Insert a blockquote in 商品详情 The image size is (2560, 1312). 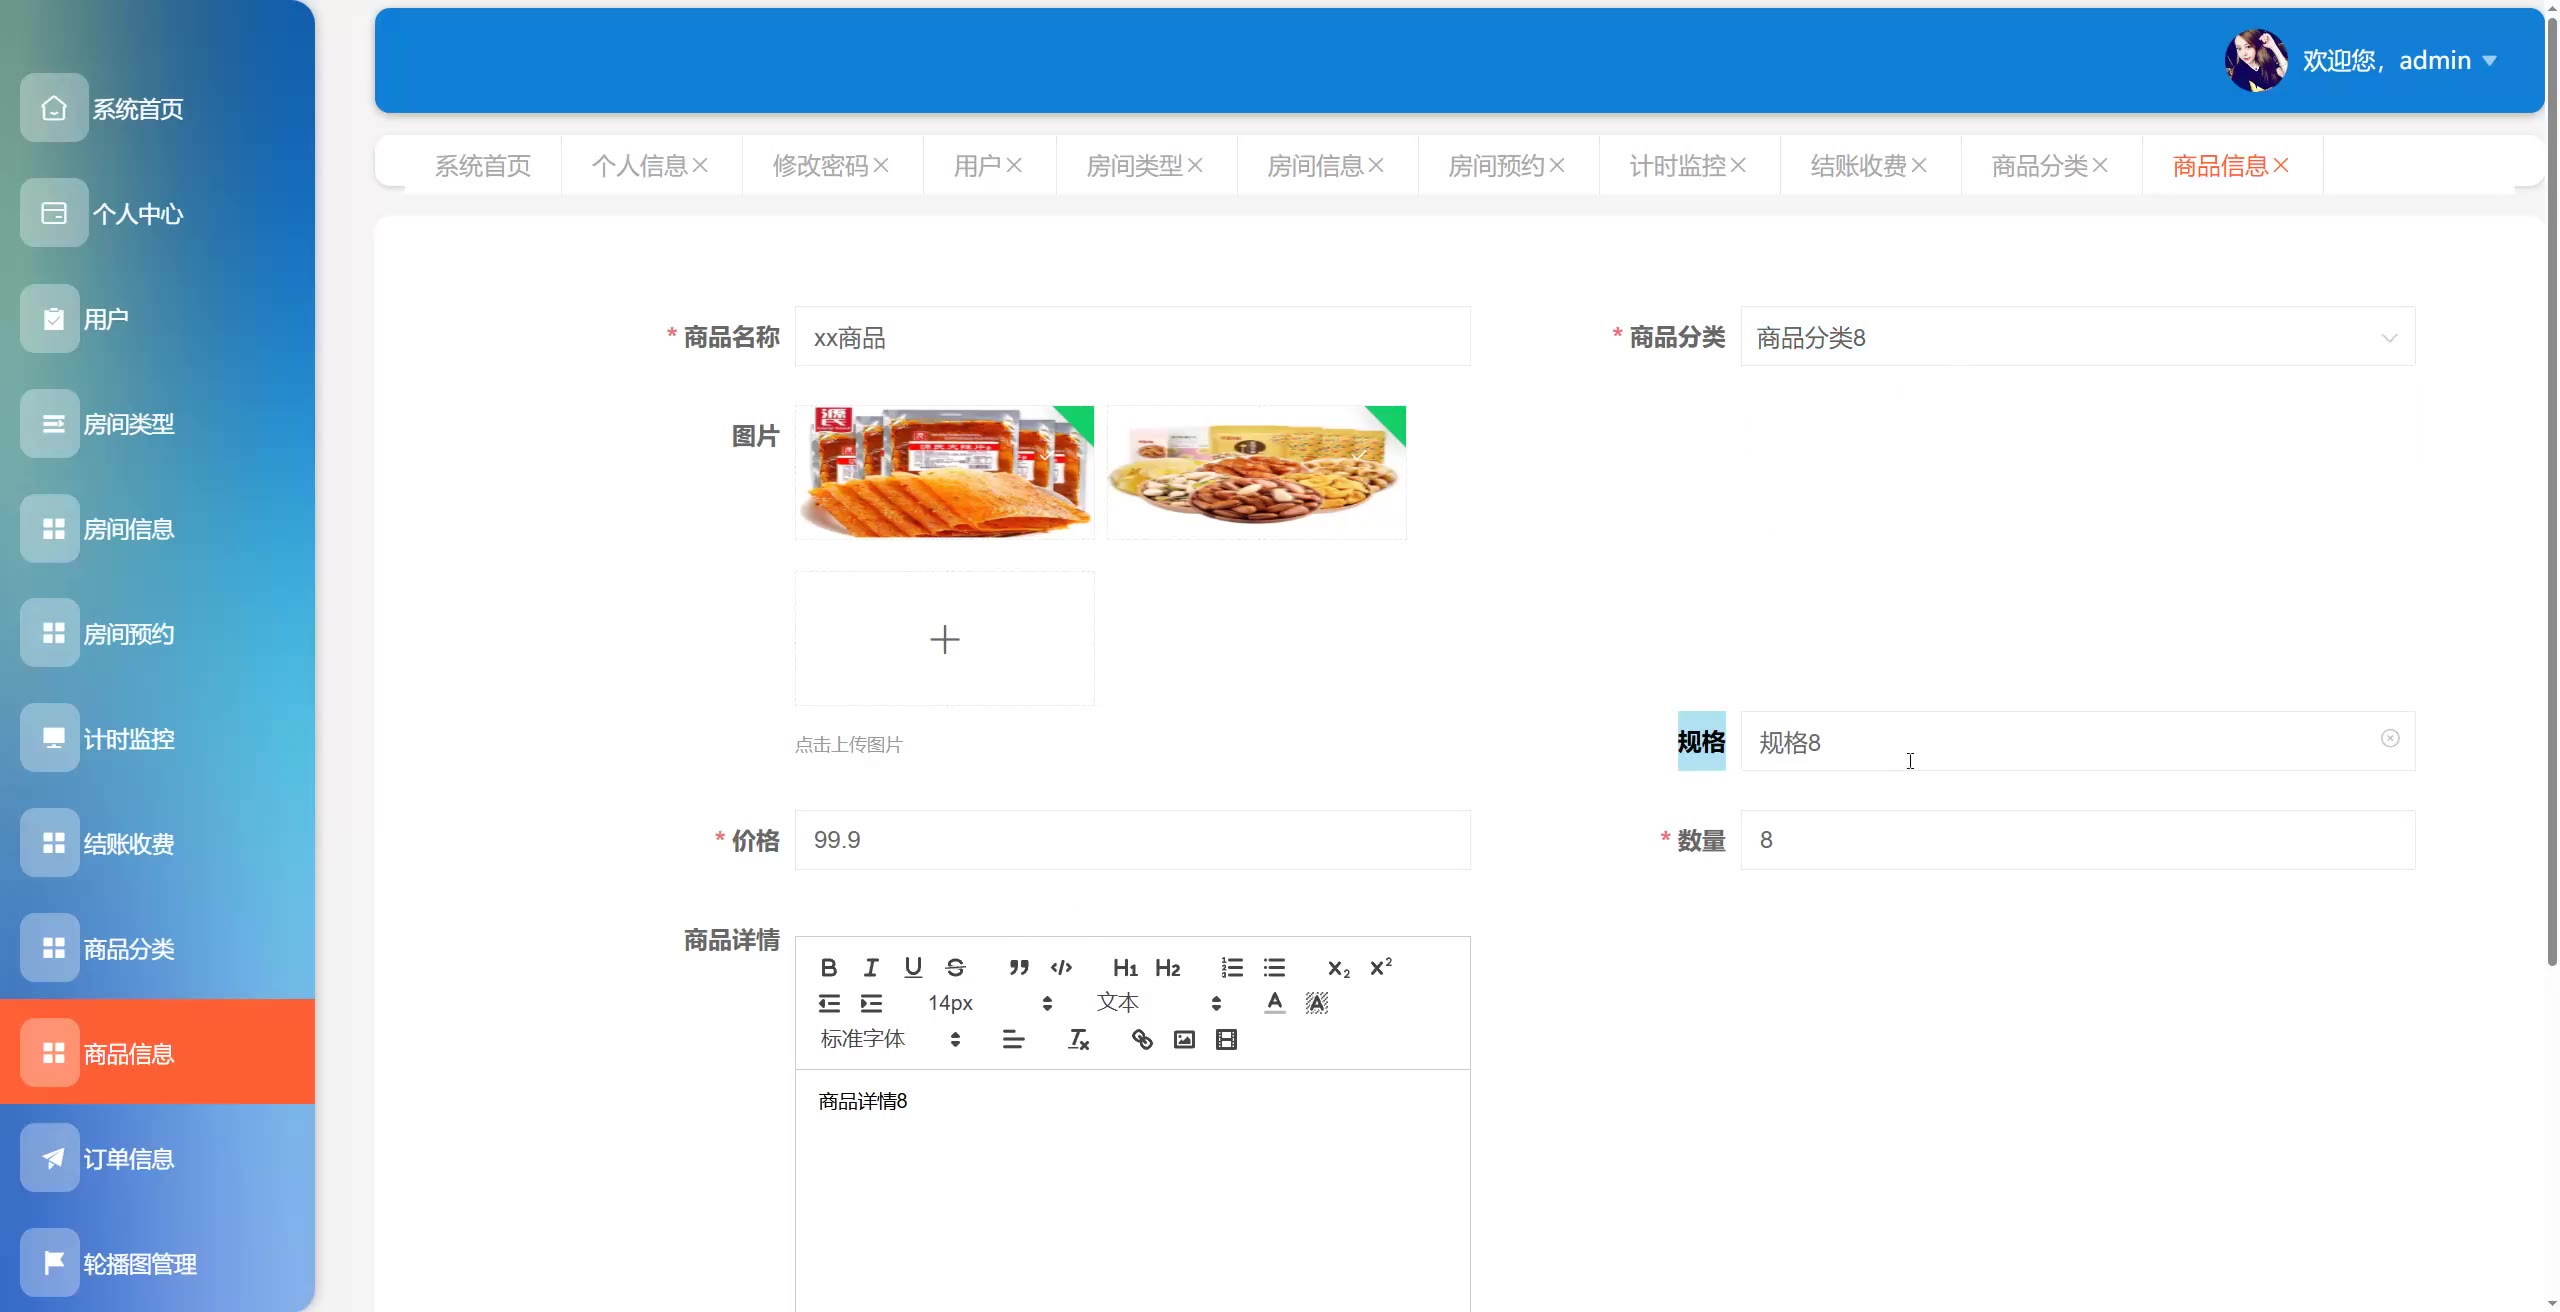pyautogui.click(x=1018, y=967)
